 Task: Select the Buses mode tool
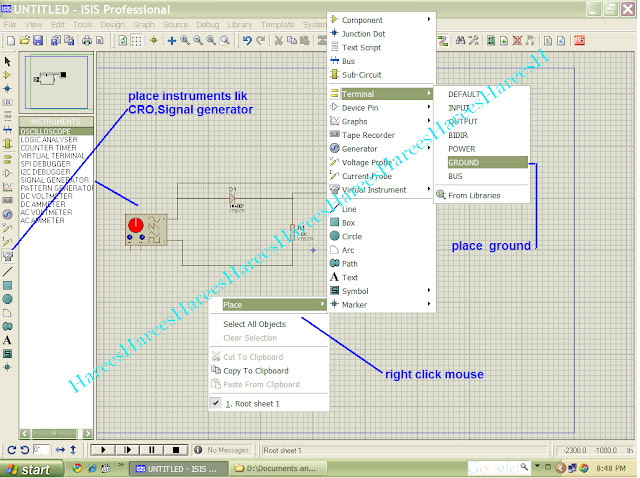click(7, 130)
